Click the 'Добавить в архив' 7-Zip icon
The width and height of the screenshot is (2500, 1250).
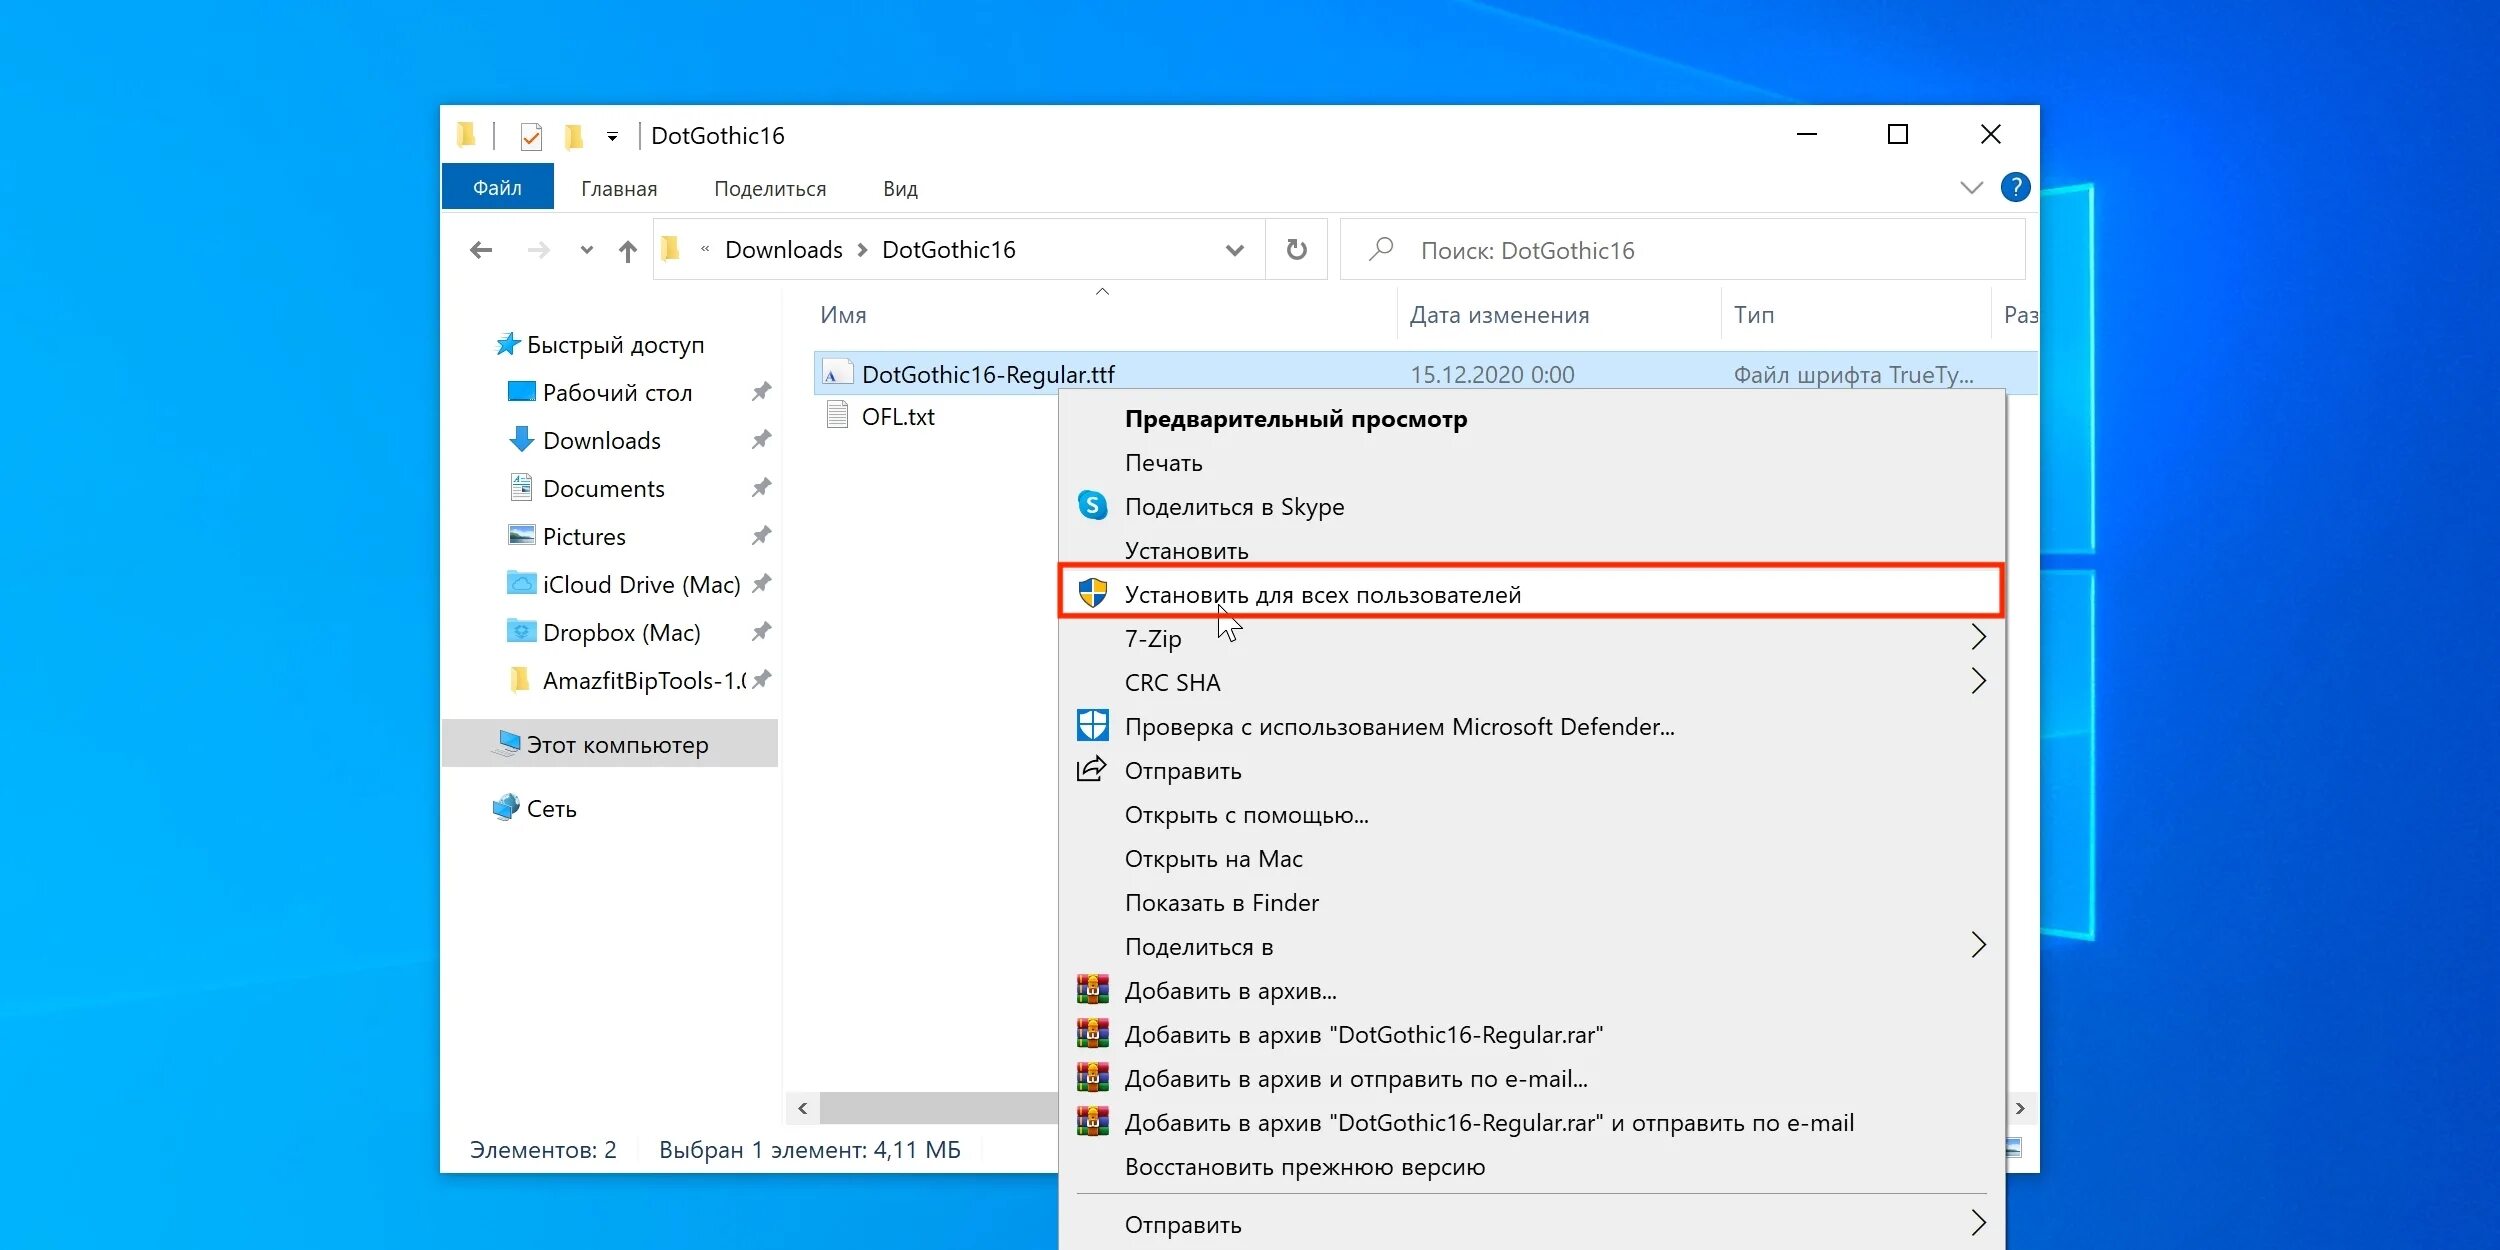point(1092,992)
